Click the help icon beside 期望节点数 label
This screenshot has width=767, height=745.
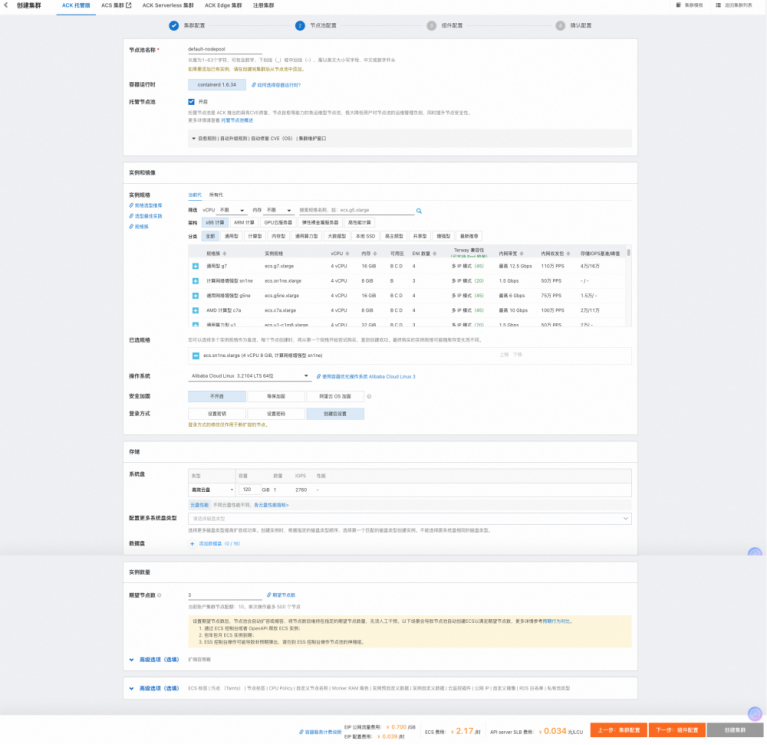coord(159,595)
